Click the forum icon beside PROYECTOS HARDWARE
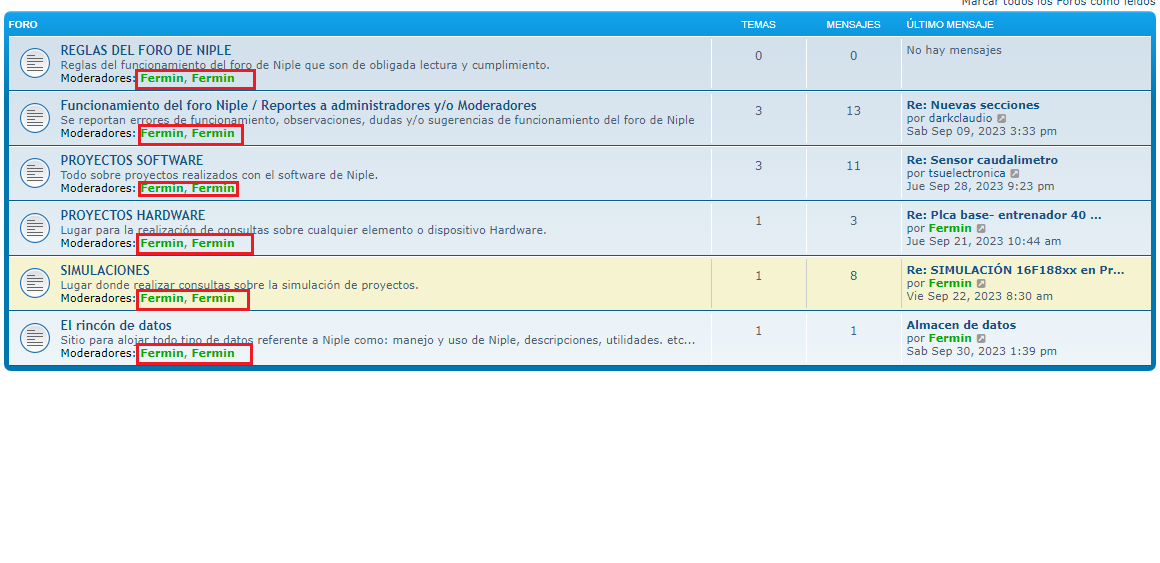Viewport: 1160px width, 563px height. point(34,228)
